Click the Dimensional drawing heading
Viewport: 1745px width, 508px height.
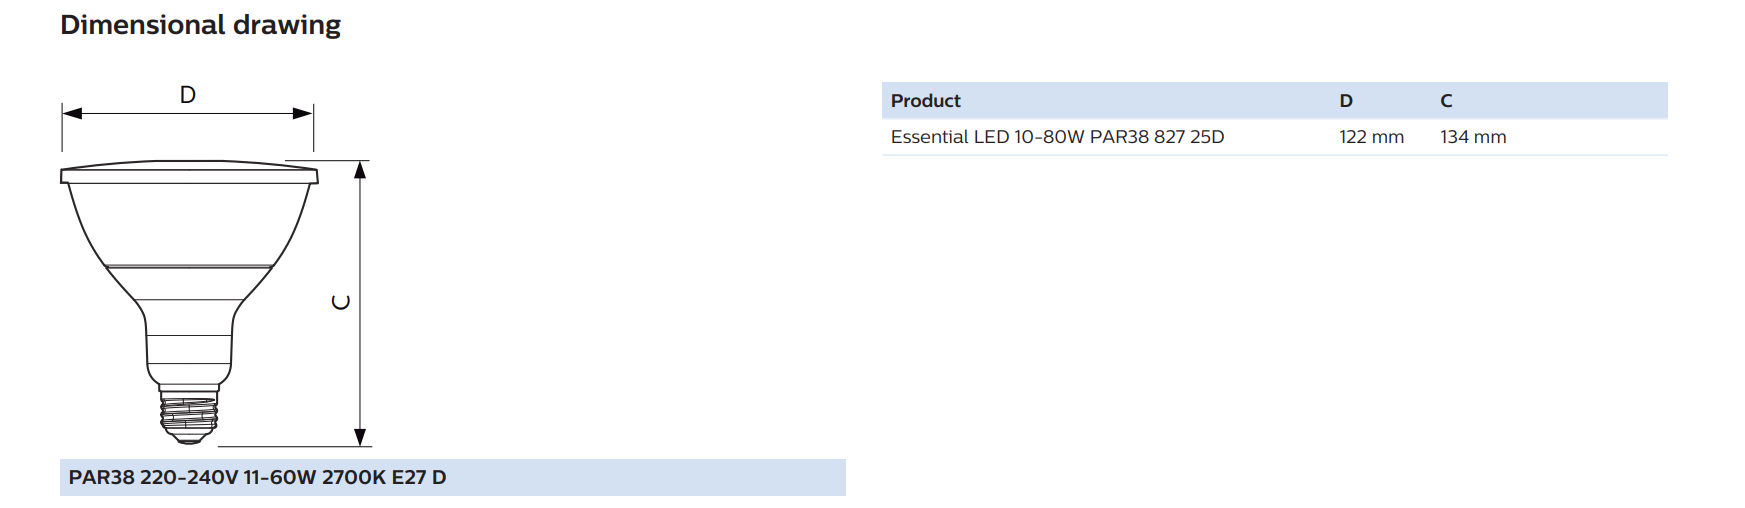pos(200,25)
